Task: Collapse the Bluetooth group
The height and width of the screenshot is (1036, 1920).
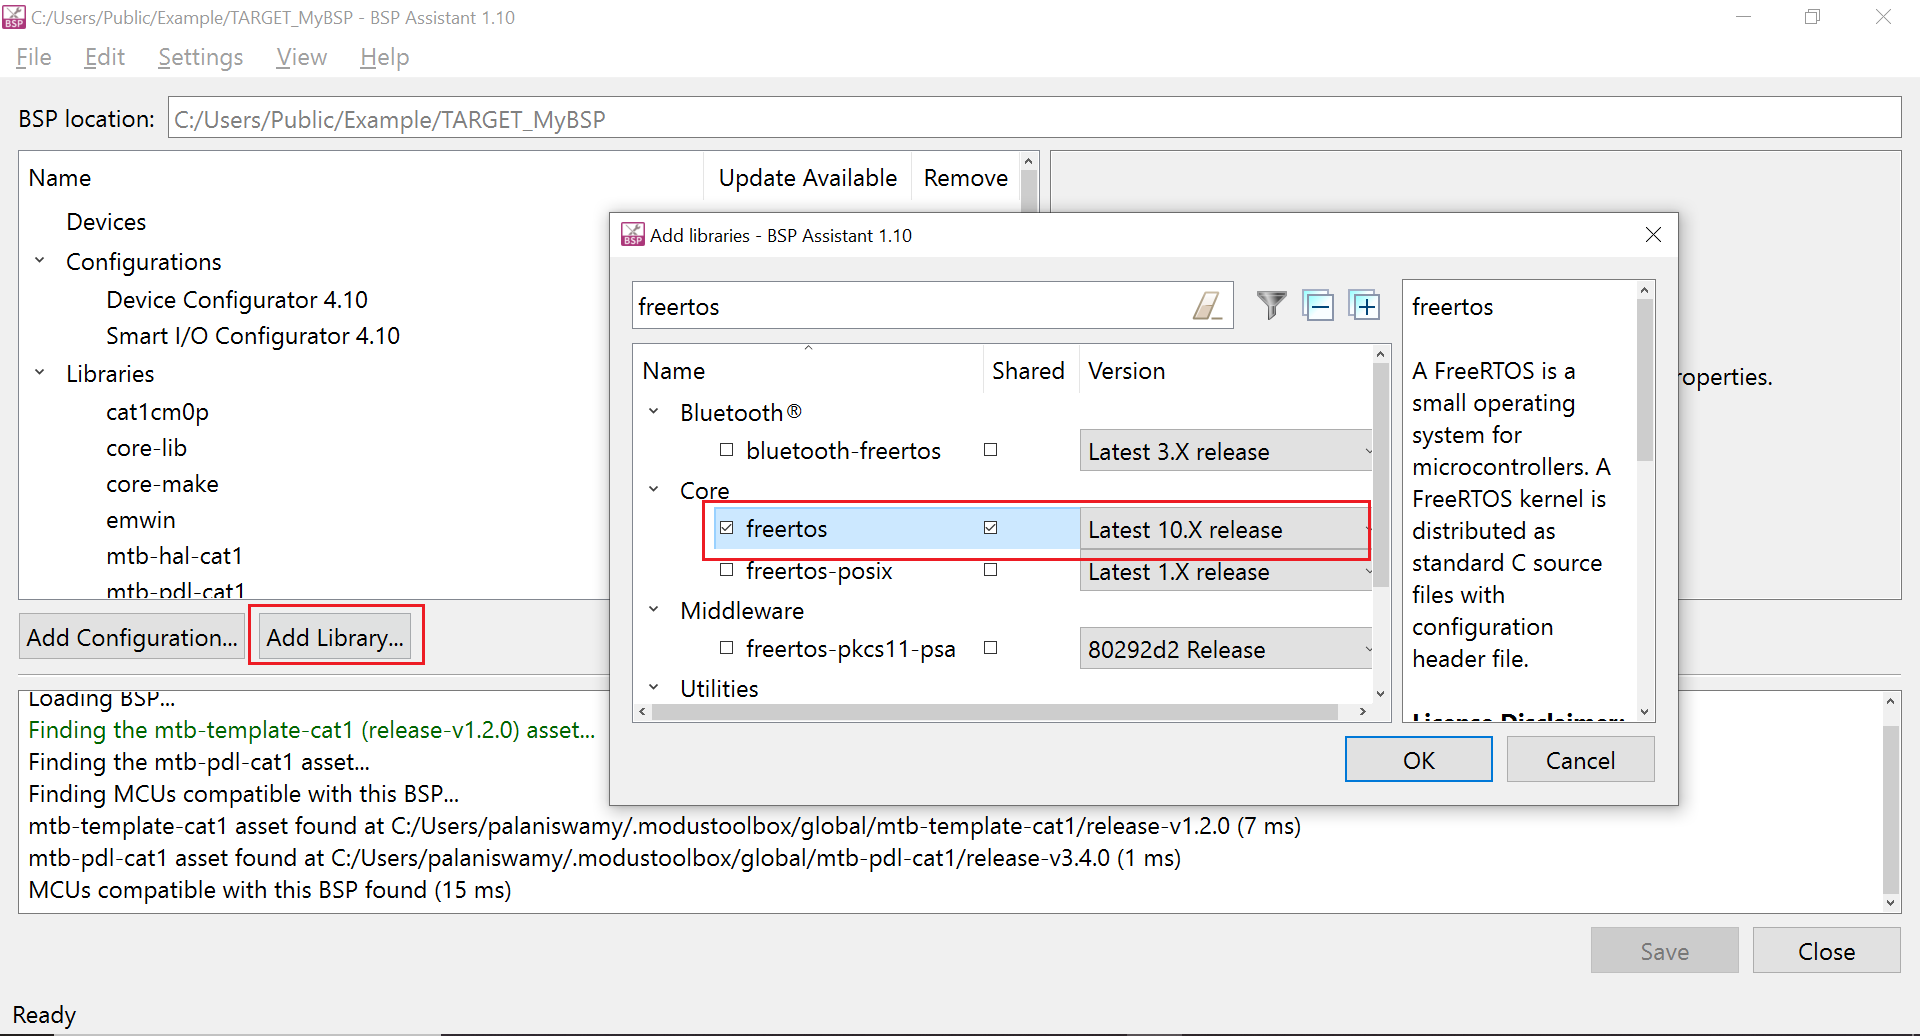Action: tap(654, 412)
